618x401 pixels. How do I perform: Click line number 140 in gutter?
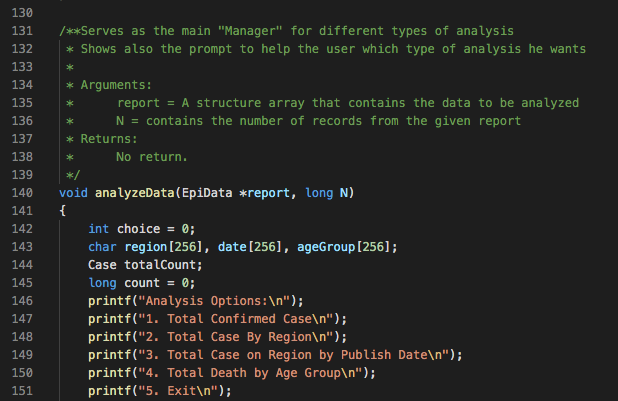22,193
